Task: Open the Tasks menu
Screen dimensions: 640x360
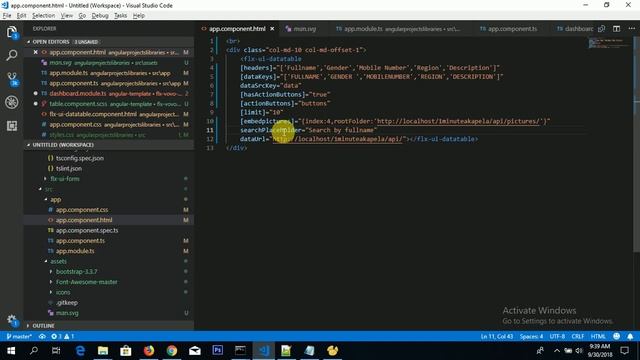Action: pyautogui.click(x=120, y=16)
